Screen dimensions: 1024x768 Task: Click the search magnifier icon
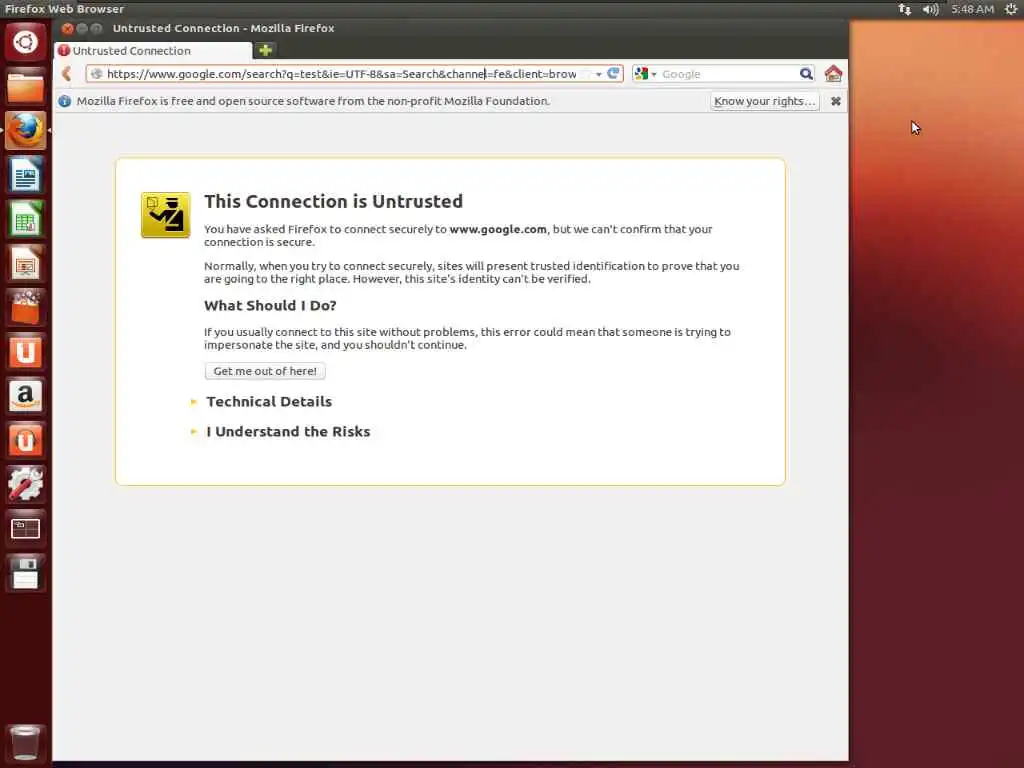pos(807,74)
